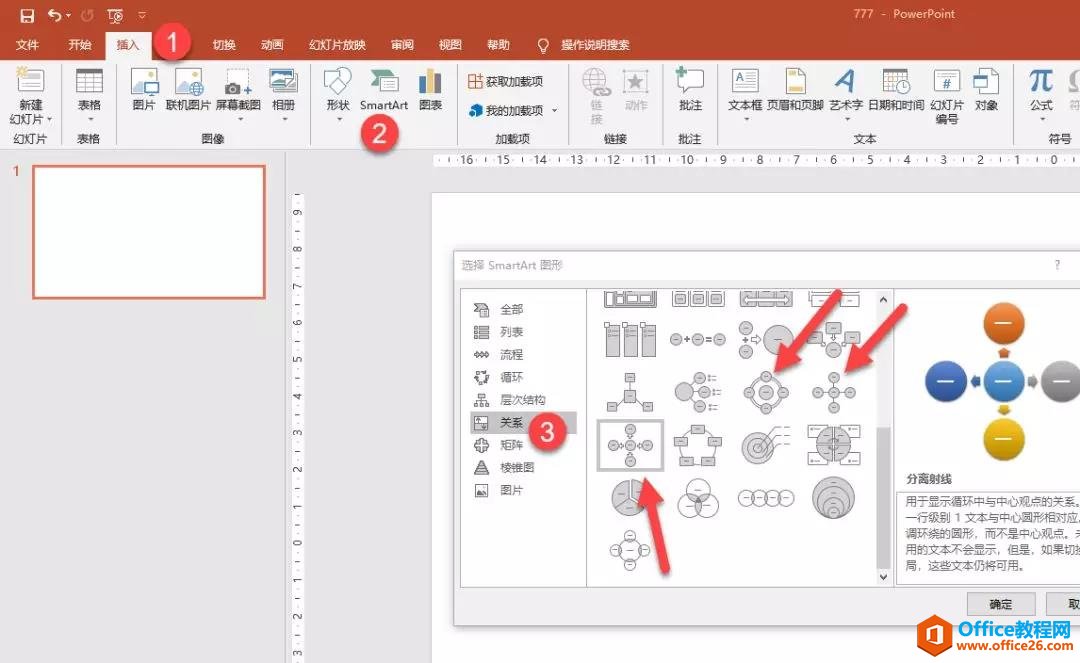Click the SmartArt icon in ribbon
This screenshot has height=663, width=1080.
(x=384, y=89)
